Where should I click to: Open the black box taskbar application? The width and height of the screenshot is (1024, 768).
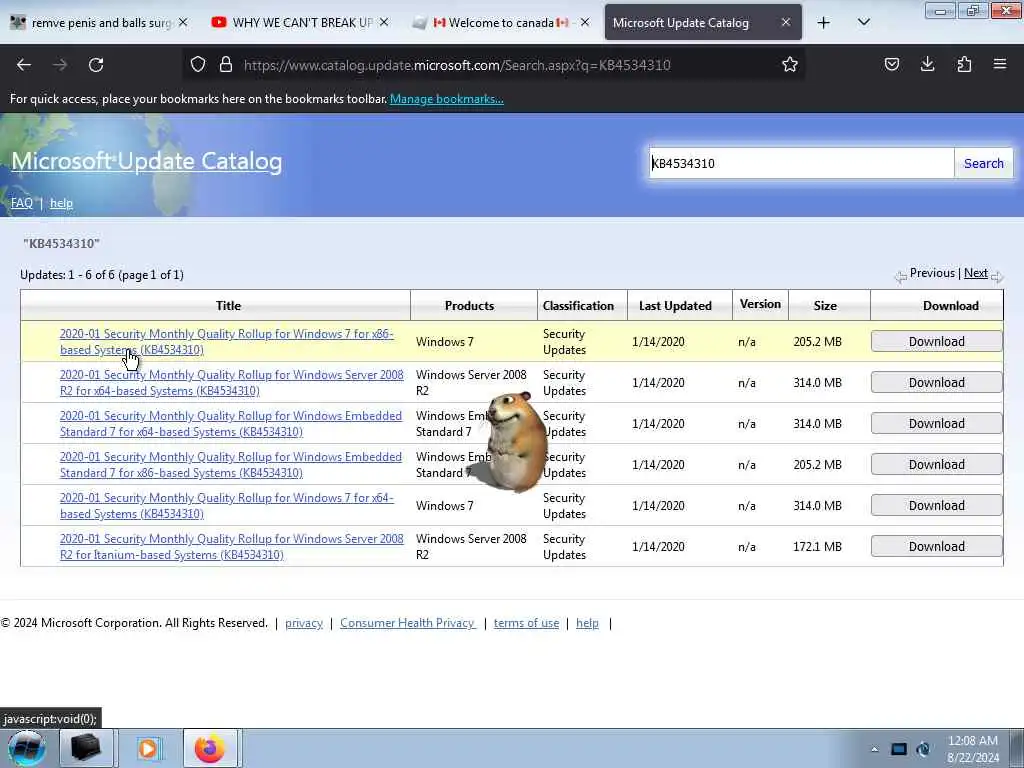[86, 748]
